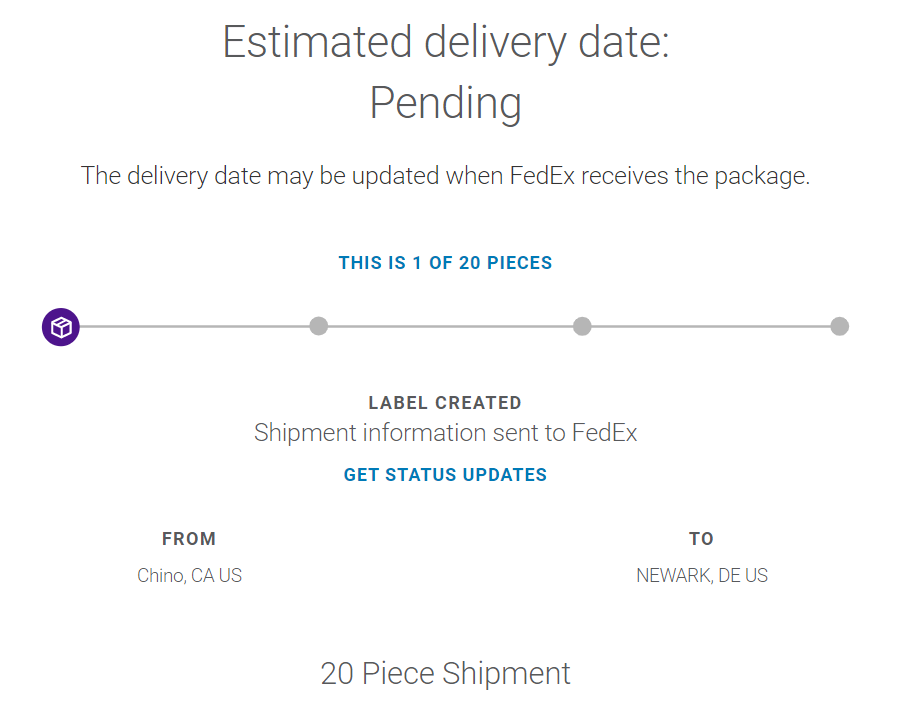The image size is (911, 711).
Task: Click the tracker line between third and last dots
Action: [710, 326]
